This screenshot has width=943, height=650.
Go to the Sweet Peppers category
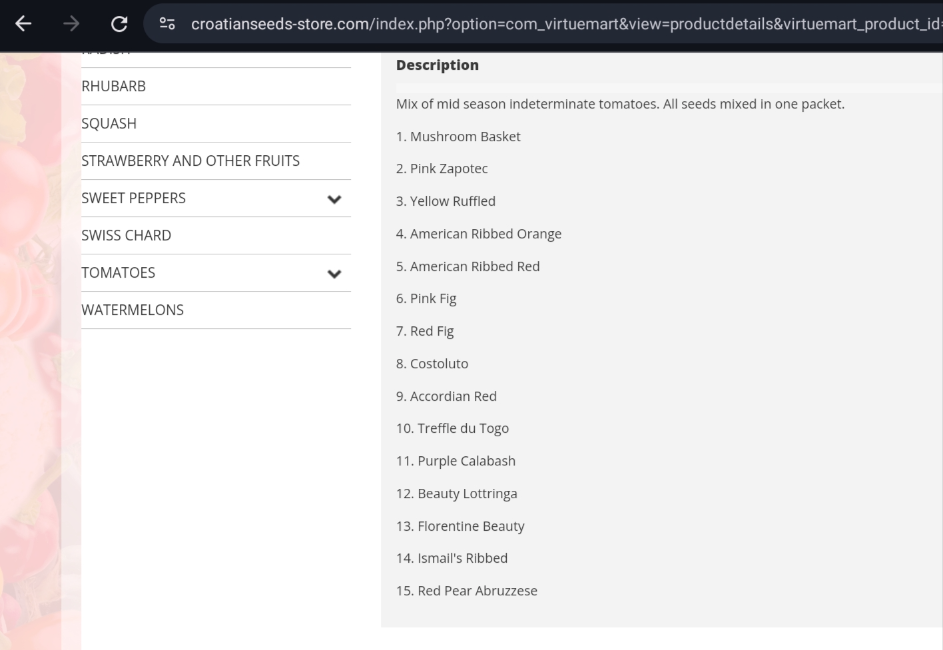pos(133,198)
